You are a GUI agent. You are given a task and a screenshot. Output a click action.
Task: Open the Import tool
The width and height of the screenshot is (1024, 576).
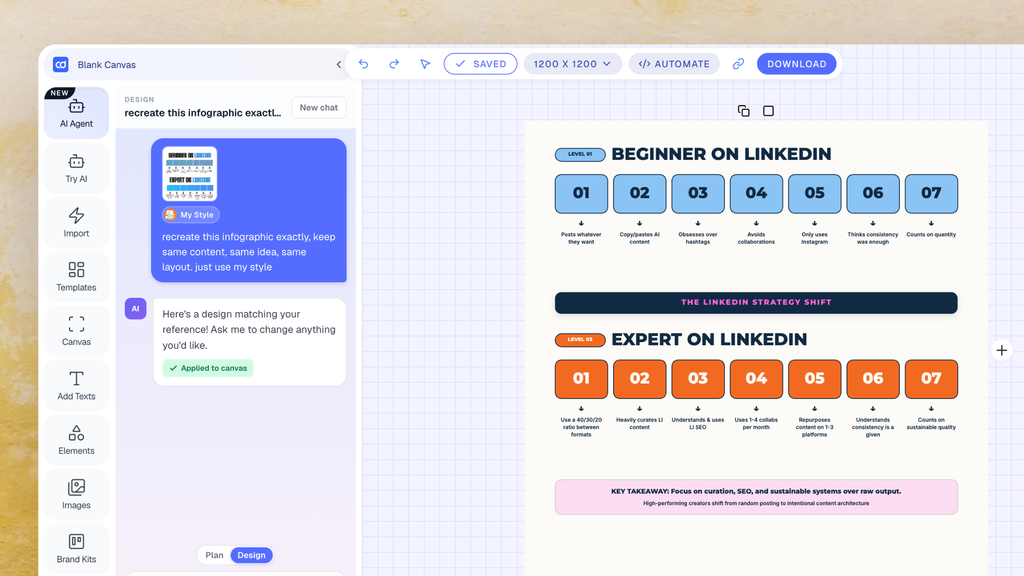click(76, 223)
